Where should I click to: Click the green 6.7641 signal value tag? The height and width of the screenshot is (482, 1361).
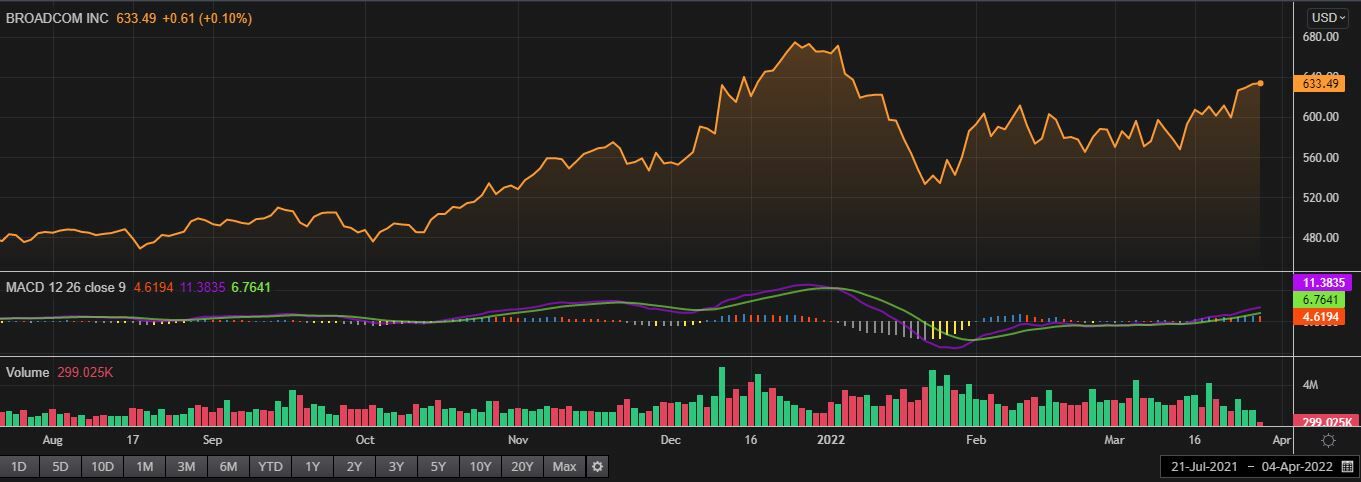(1320, 300)
